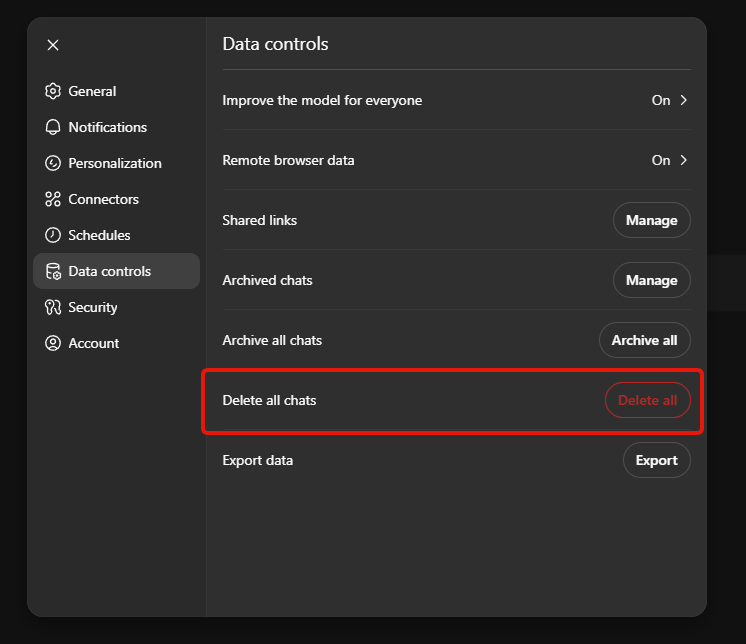The image size is (746, 644).
Task: Select the Personalization label in sidebar
Action: pos(115,163)
